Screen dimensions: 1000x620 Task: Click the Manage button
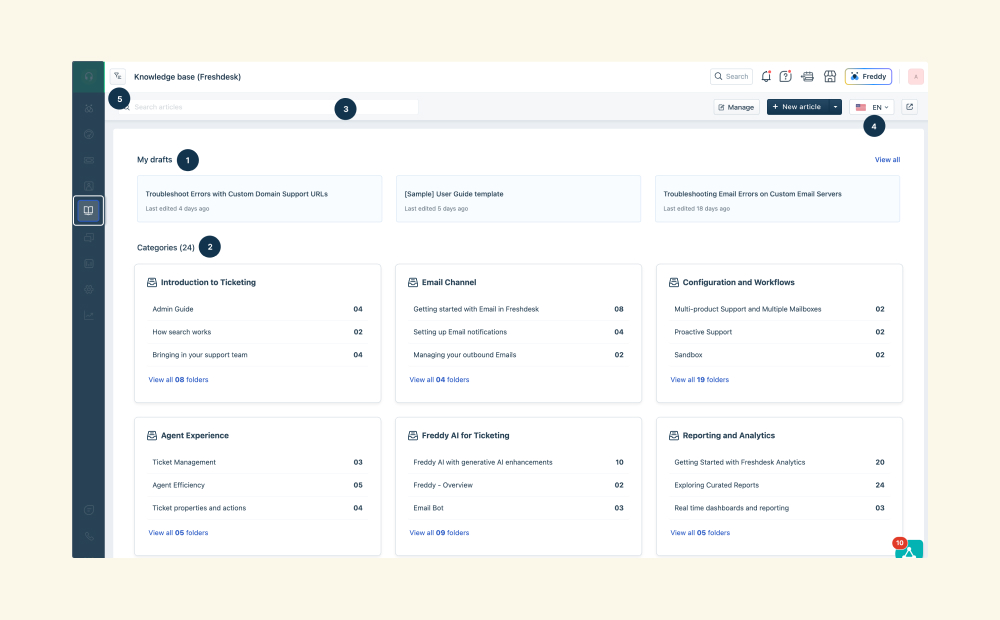click(736, 107)
